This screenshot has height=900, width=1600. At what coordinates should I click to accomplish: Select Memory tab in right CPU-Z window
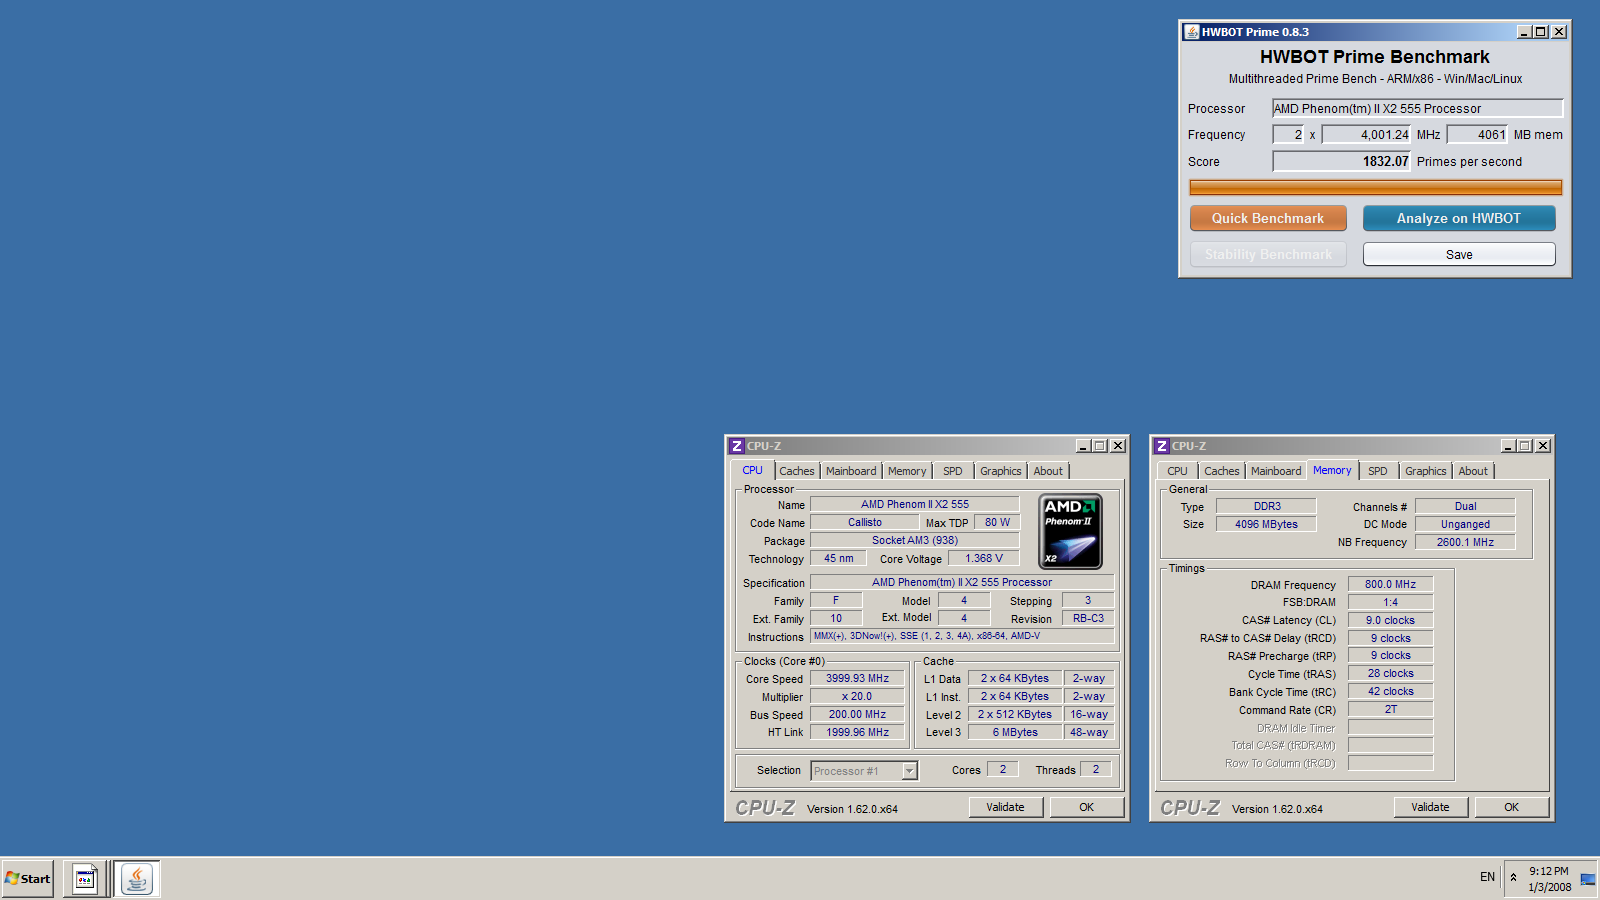click(x=1332, y=470)
